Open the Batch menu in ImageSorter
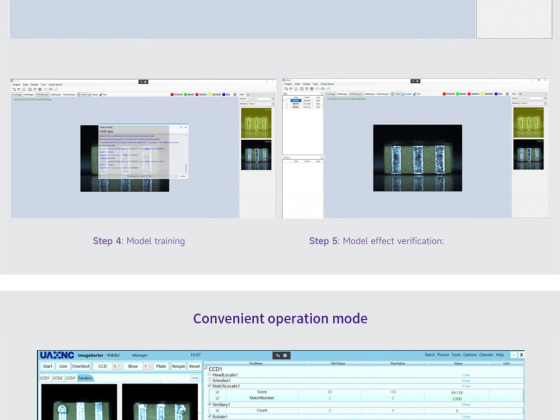The width and height of the screenshot is (560, 420). pyautogui.click(x=430, y=355)
